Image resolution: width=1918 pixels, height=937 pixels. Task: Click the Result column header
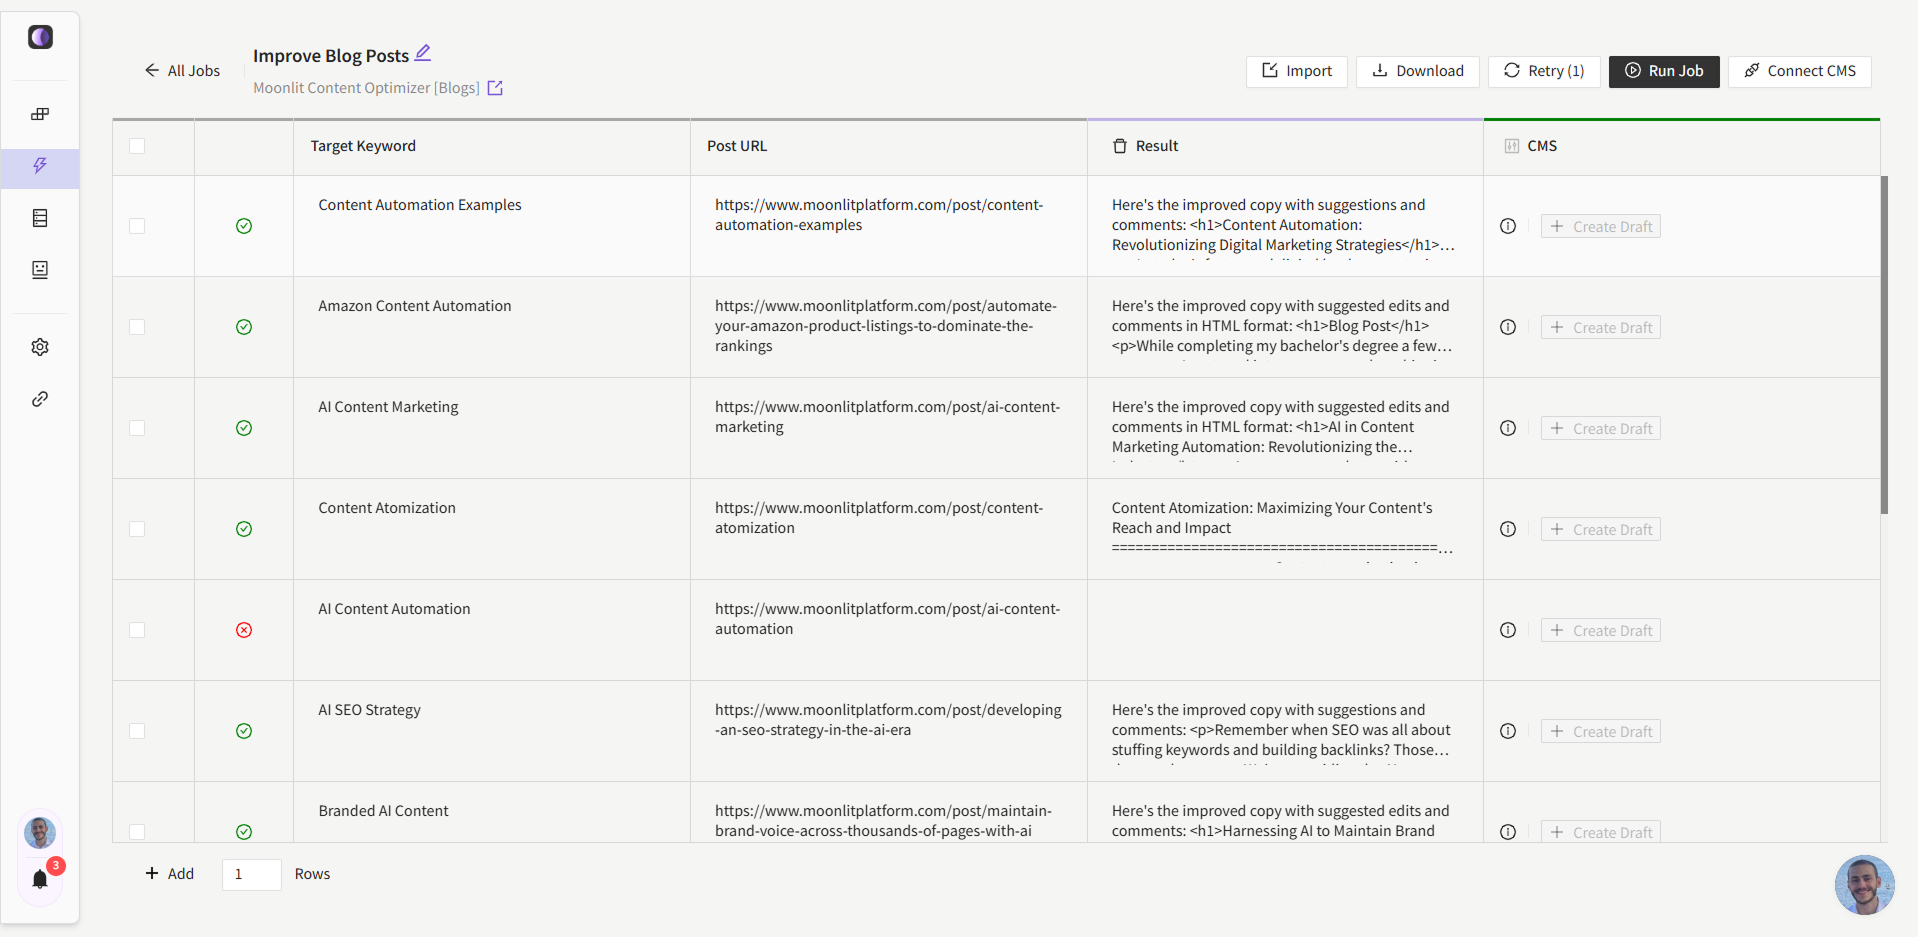1157,146
